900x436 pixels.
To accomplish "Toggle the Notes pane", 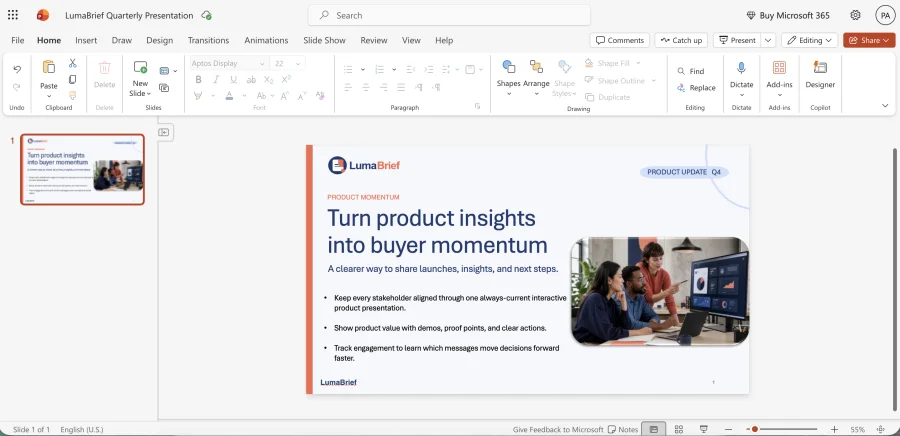I will click(623, 429).
